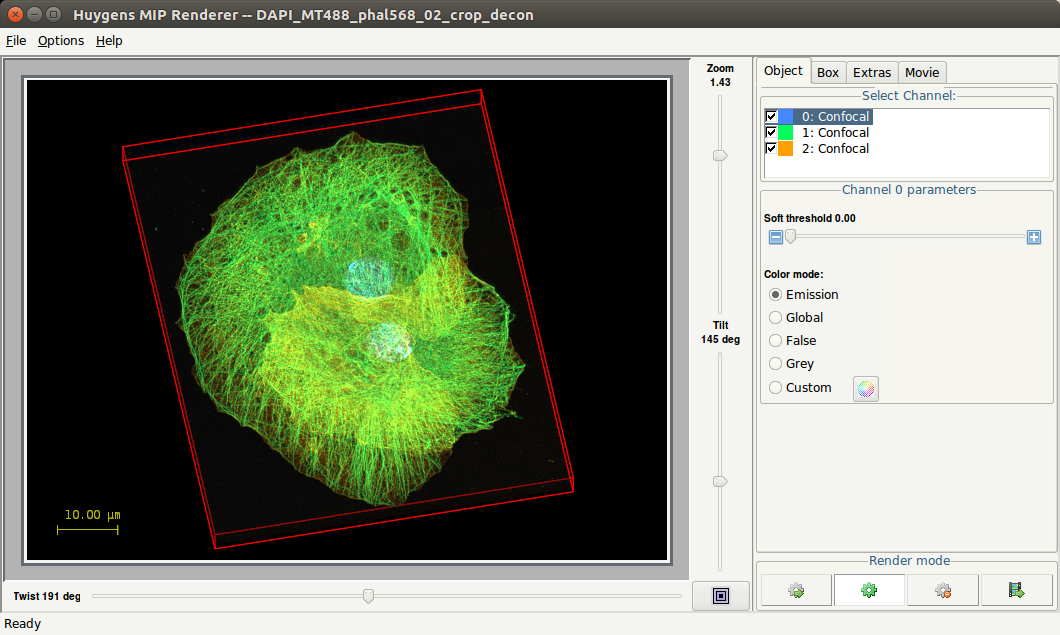Select the Global color mode
1060x635 pixels.
coord(776,318)
